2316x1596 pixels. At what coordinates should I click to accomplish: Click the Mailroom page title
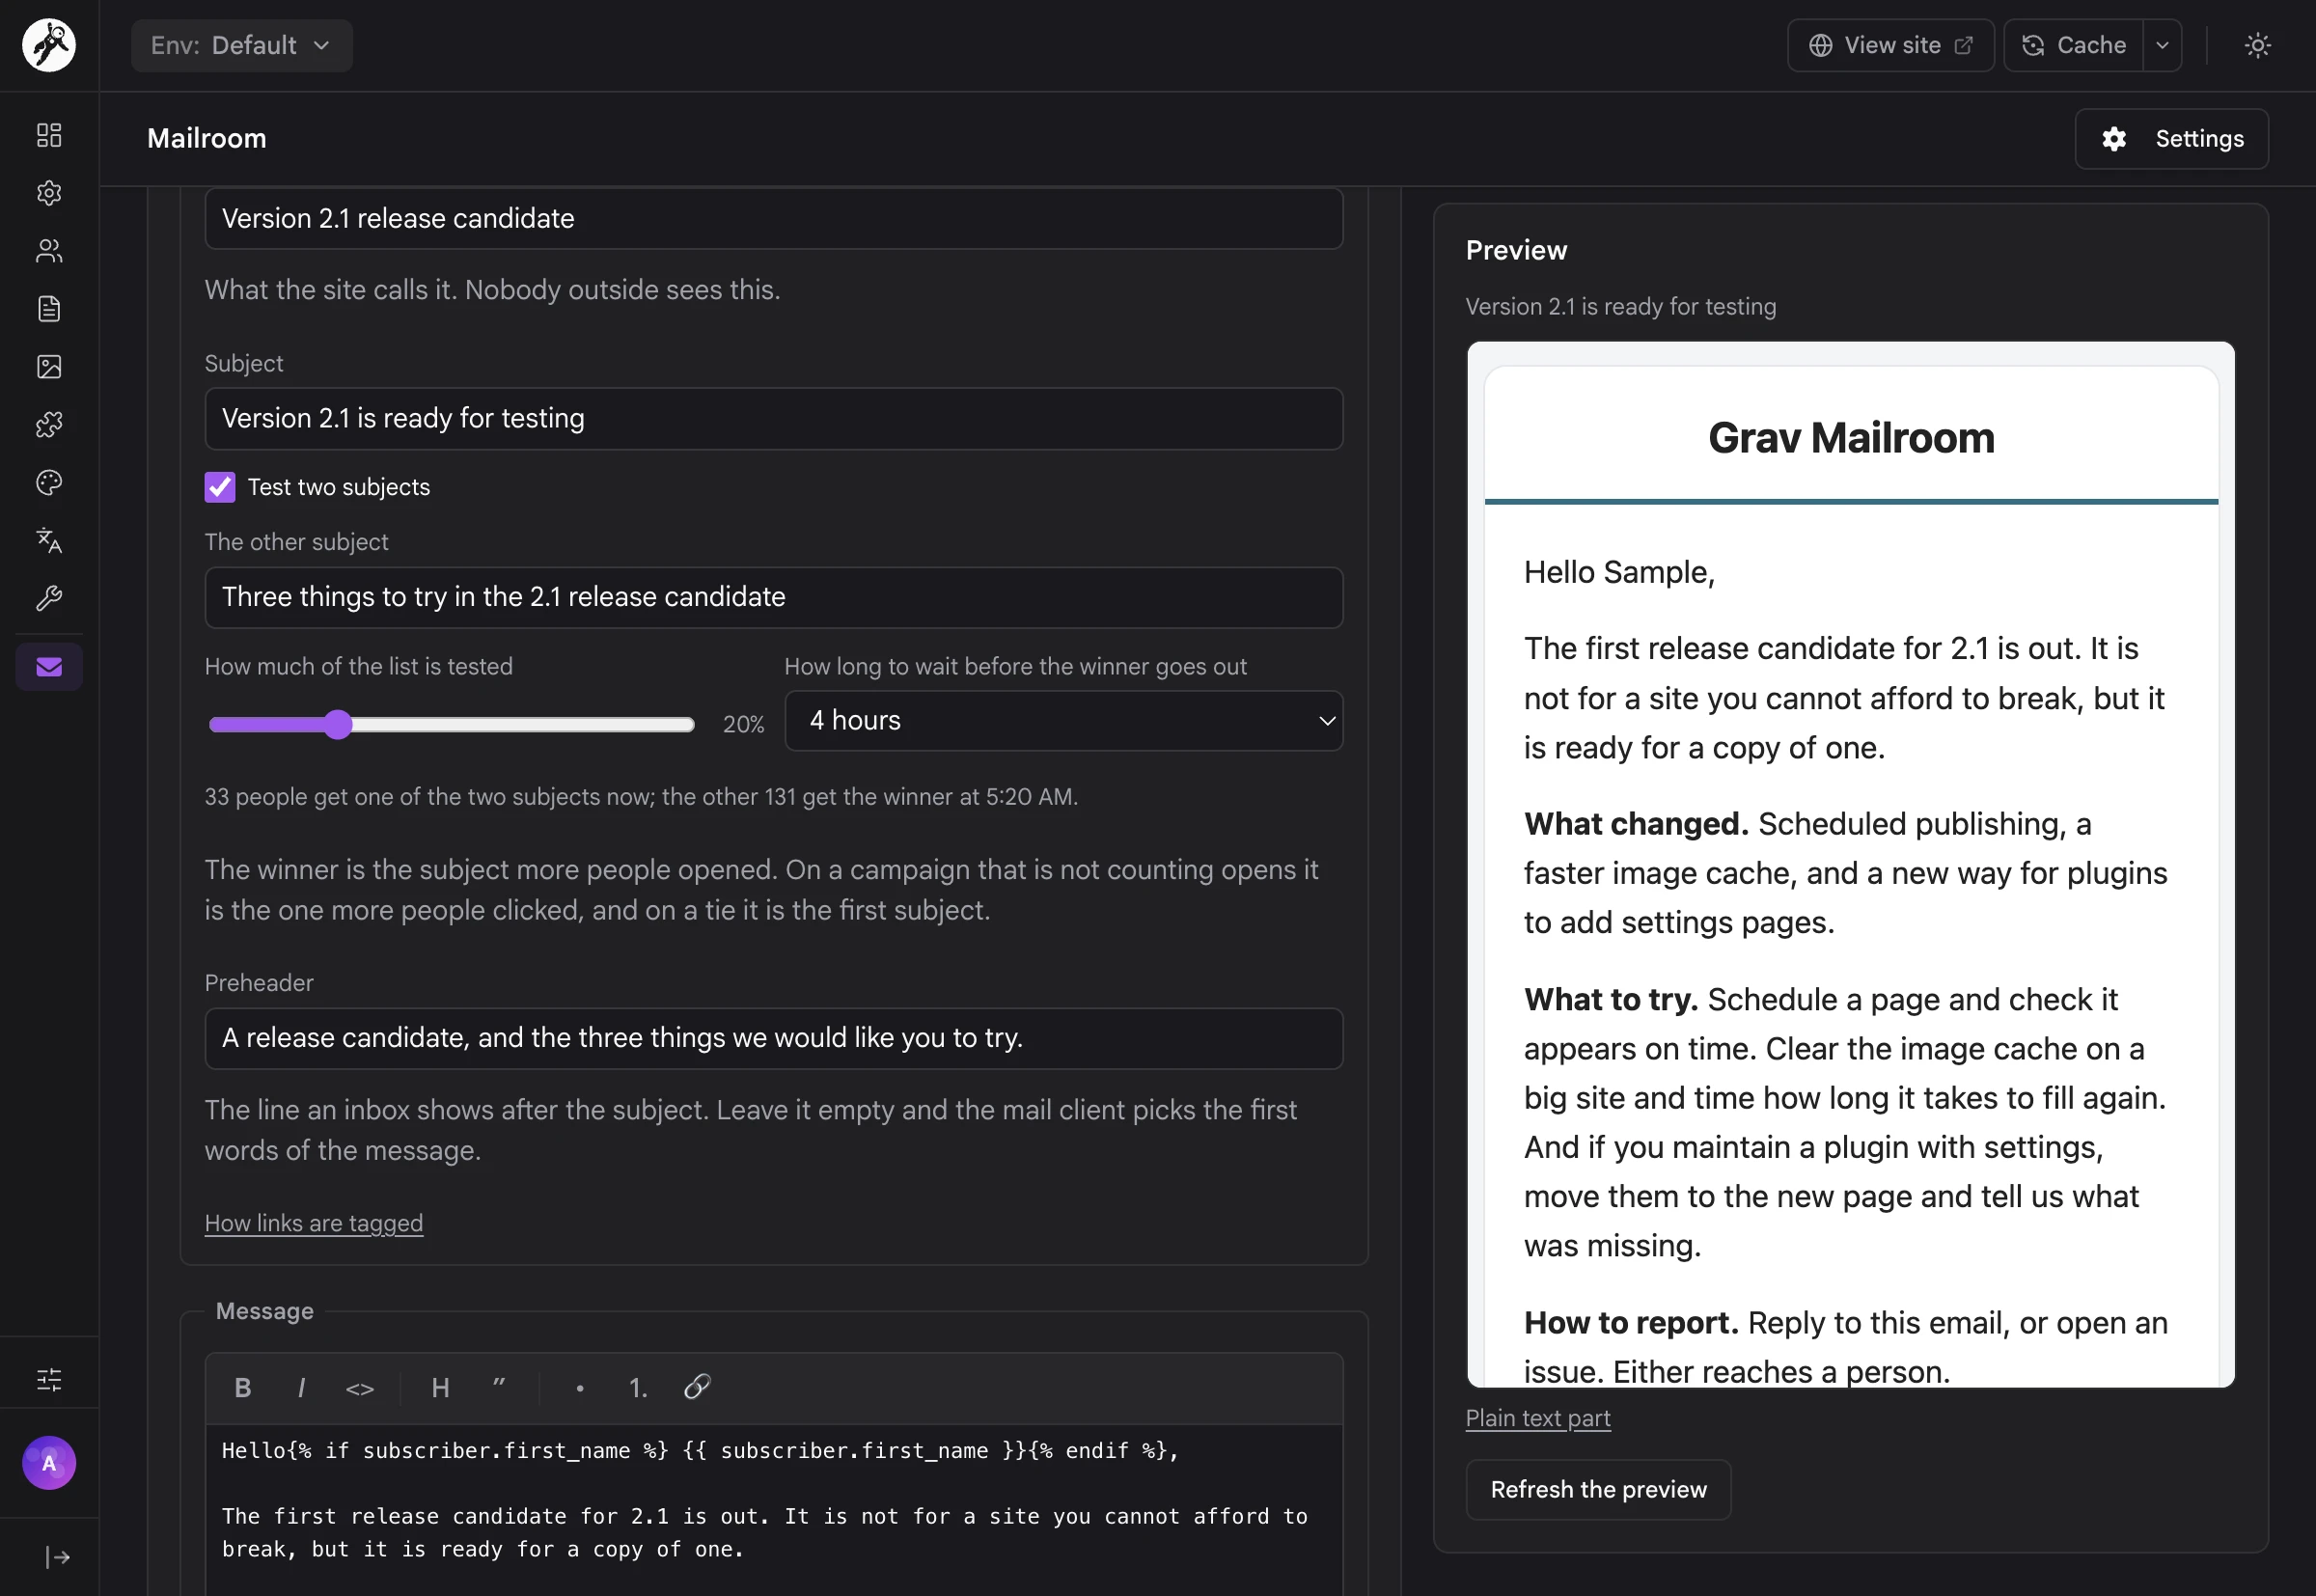tap(207, 139)
